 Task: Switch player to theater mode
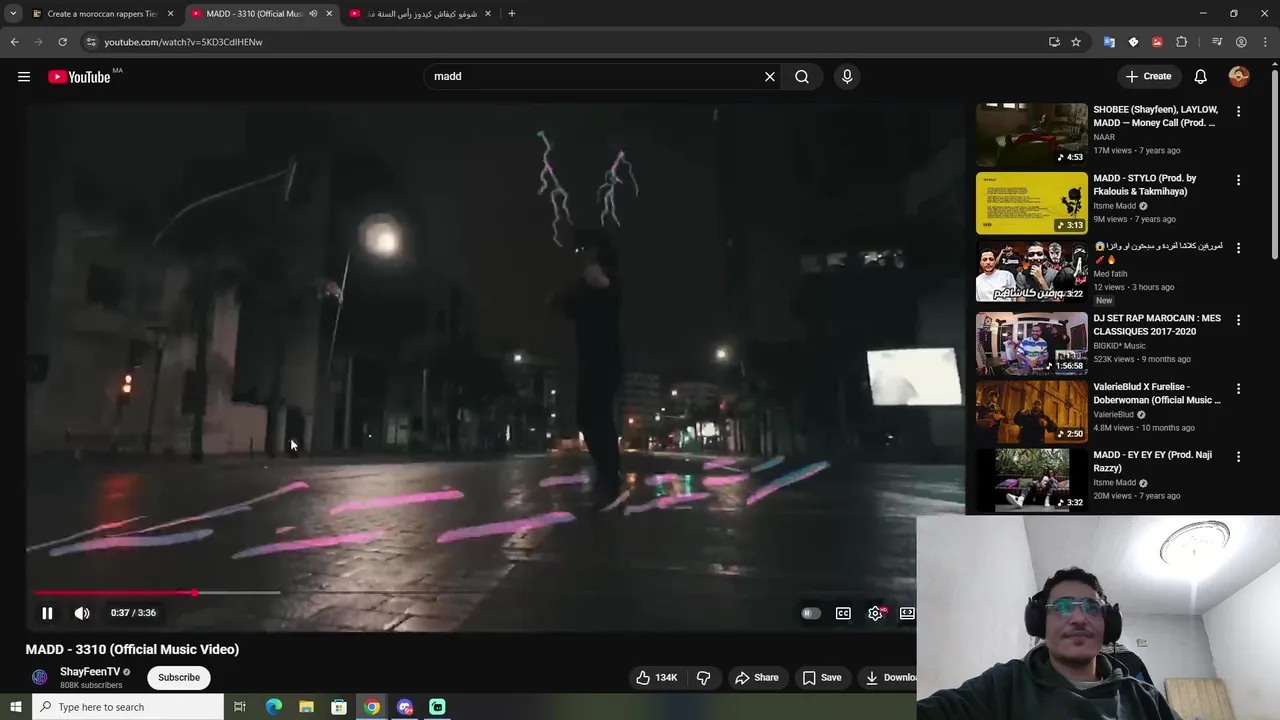(x=907, y=613)
